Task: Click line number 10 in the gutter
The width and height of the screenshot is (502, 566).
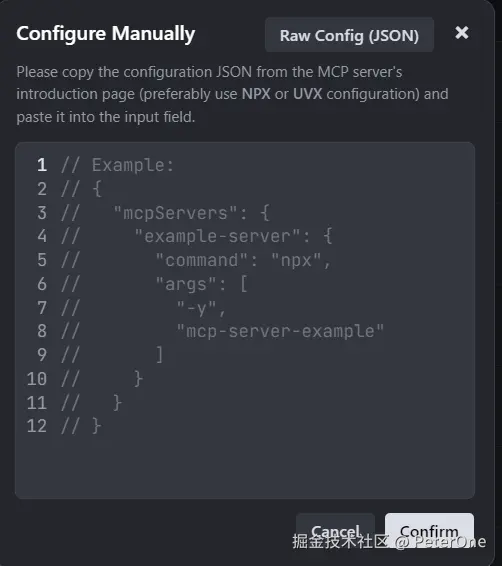Action: (37, 379)
